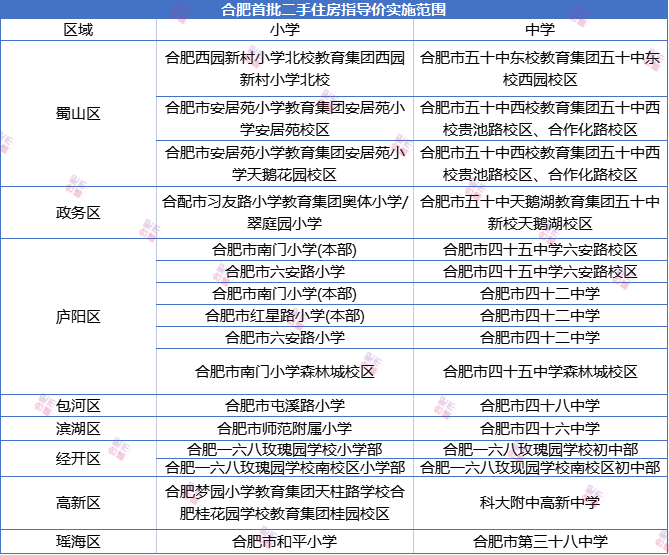Click 五十中西校 cell beside 安居苑校区 row
Screen dimensions: 669x555
(540, 119)
